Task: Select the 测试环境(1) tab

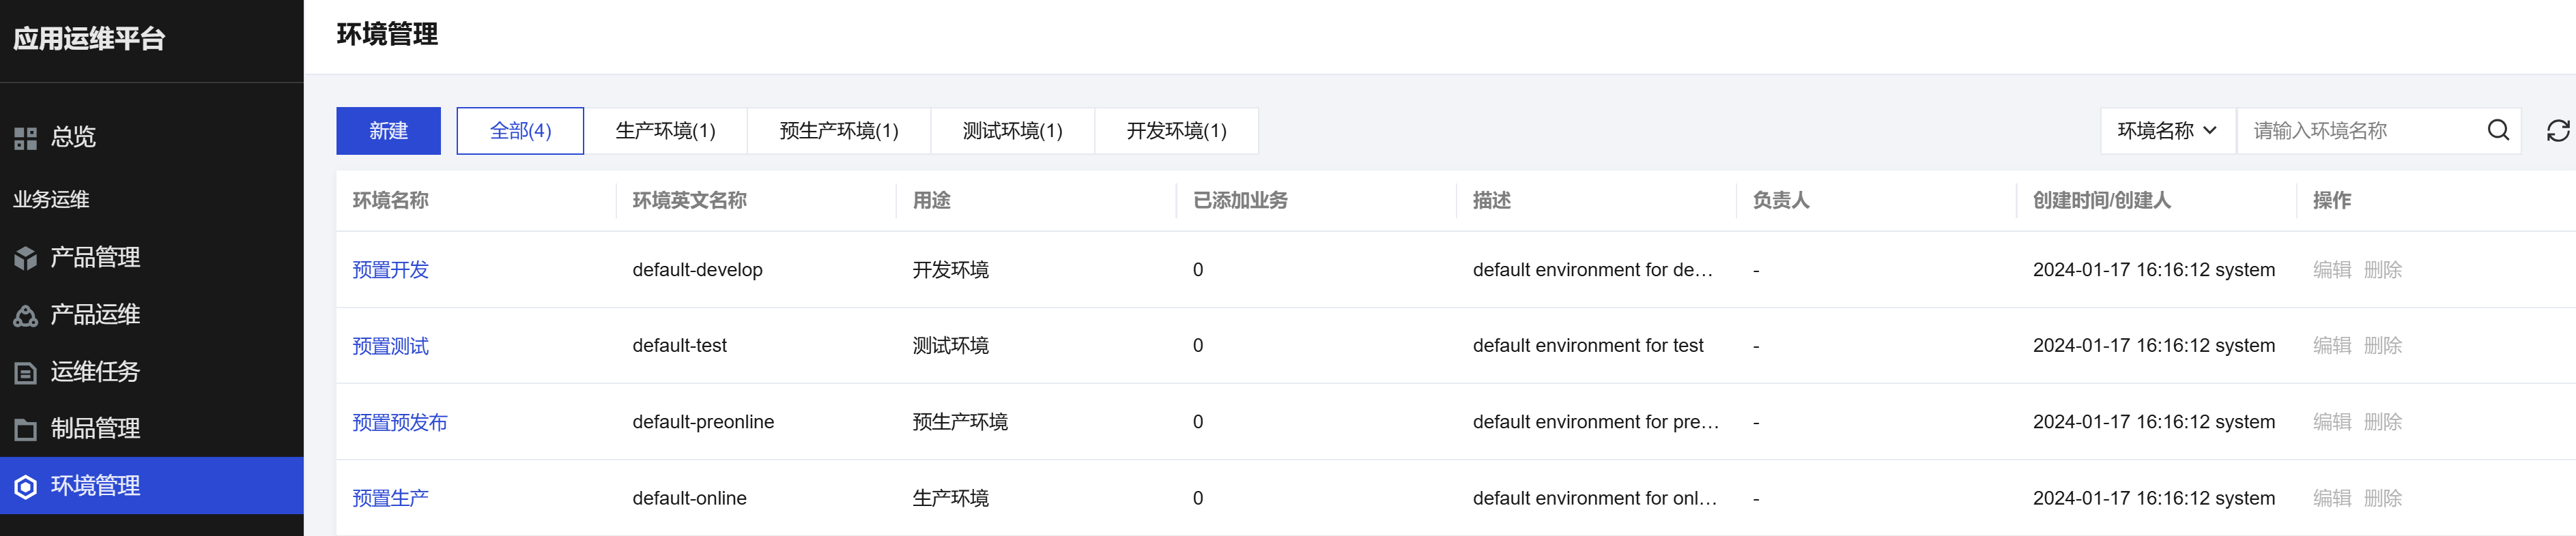Action: point(1012,131)
